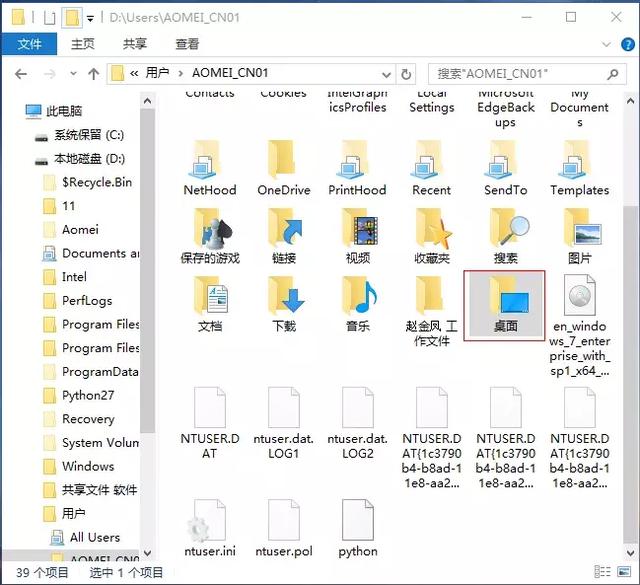Open recent locations dropdown arrow
Image resolution: width=640 pixels, height=585 pixels.
click(x=73, y=74)
